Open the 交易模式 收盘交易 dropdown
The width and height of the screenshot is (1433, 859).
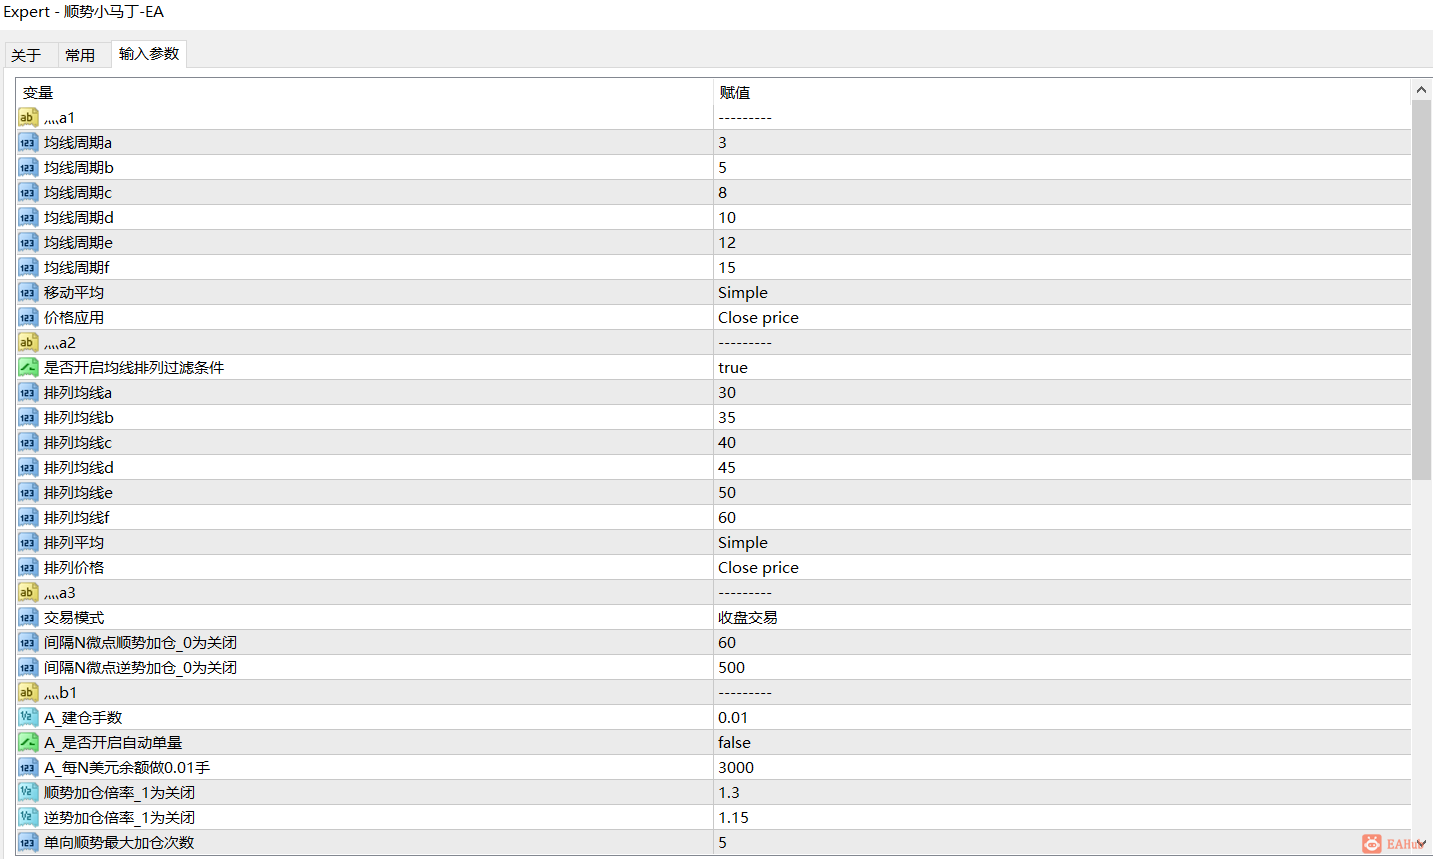(x=748, y=617)
